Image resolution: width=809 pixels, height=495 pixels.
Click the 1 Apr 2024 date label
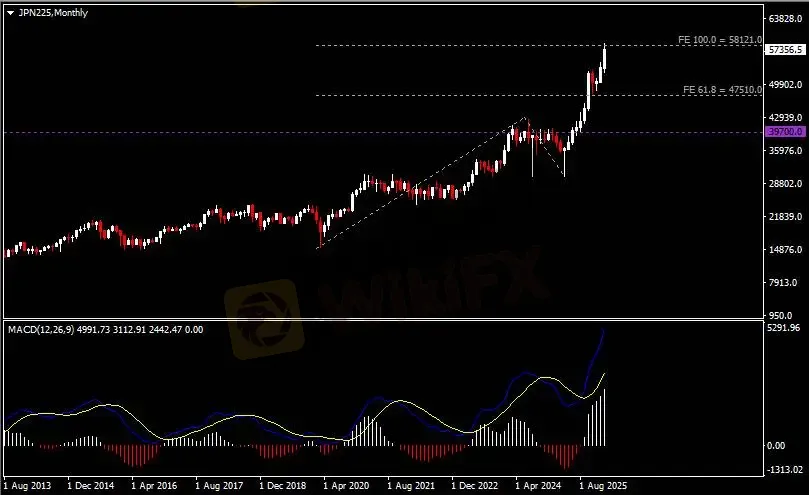538,486
